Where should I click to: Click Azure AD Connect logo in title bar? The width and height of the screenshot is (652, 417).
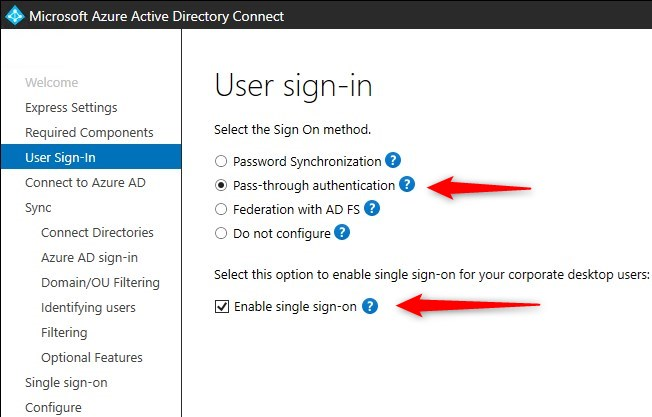point(15,16)
